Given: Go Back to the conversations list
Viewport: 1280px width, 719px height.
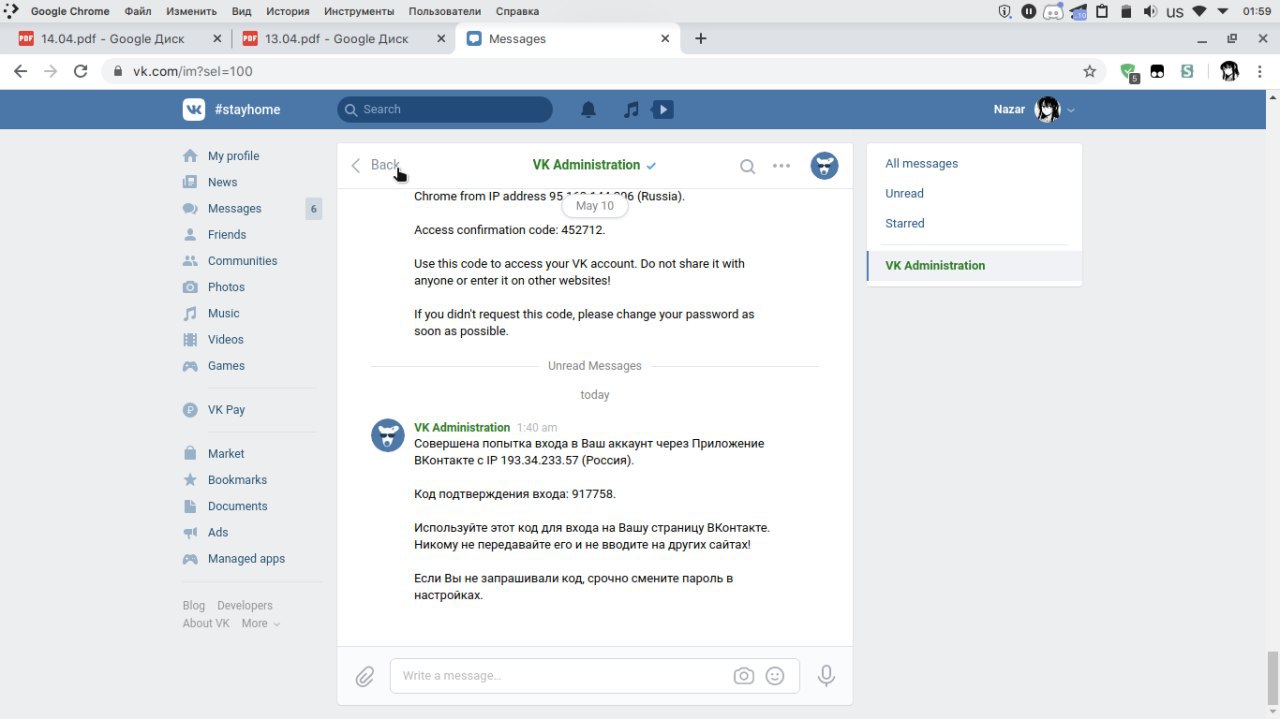Looking at the screenshot, I should click(x=375, y=165).
